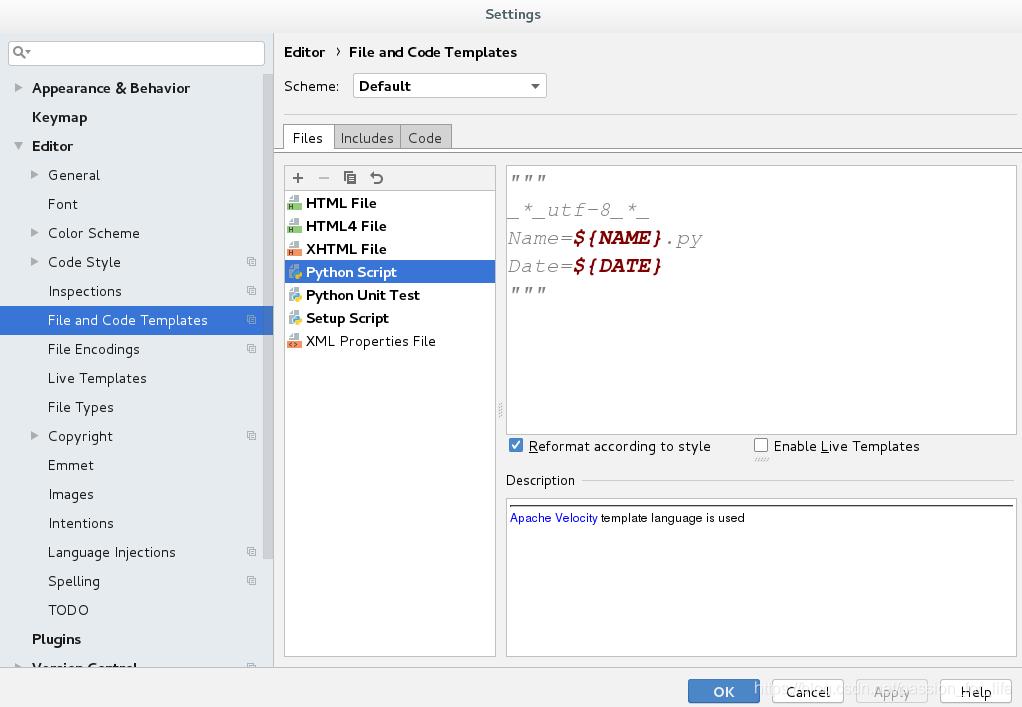The image size is (1022, 707).
Task: Select HTML4 File template
Action: (x=390, y=226)
